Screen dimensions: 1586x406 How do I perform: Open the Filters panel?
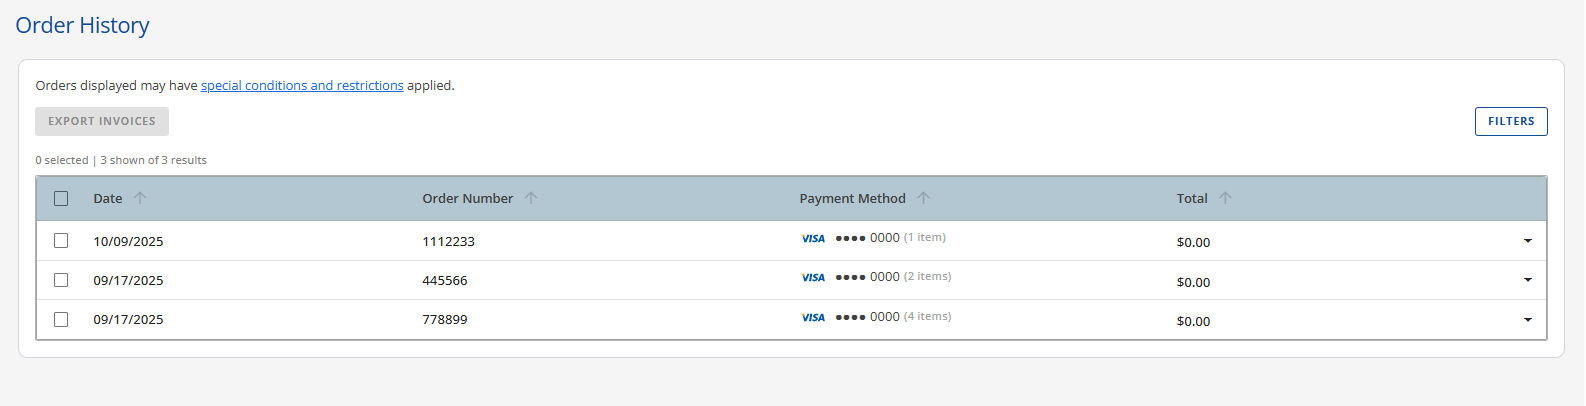click(1510, 121)
